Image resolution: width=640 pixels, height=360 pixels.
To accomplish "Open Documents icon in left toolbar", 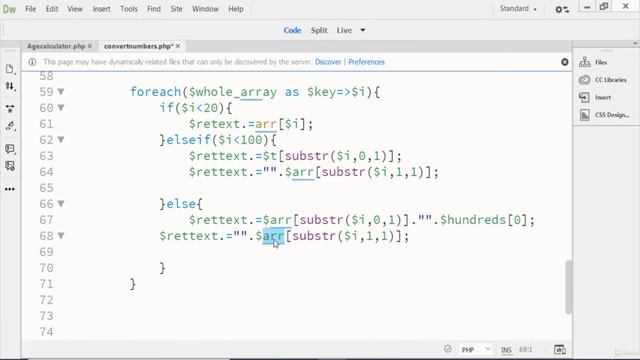I will pyautogui.click(x=10, y=69).
